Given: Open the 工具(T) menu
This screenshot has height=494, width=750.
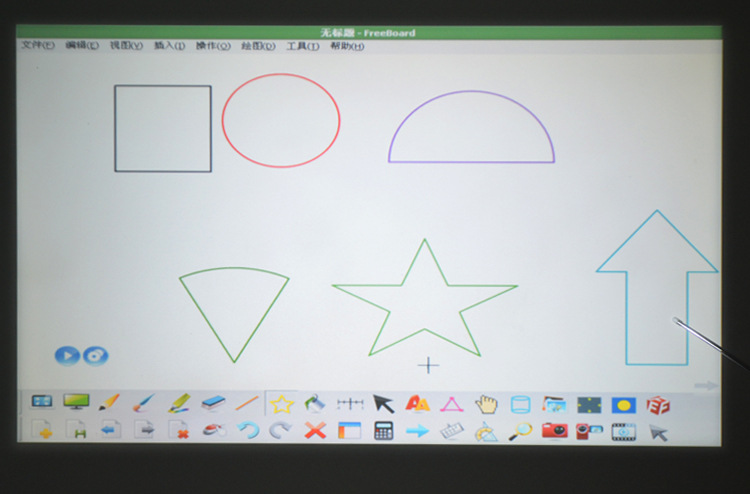Looking at the screenshot, I should [296, 46].
